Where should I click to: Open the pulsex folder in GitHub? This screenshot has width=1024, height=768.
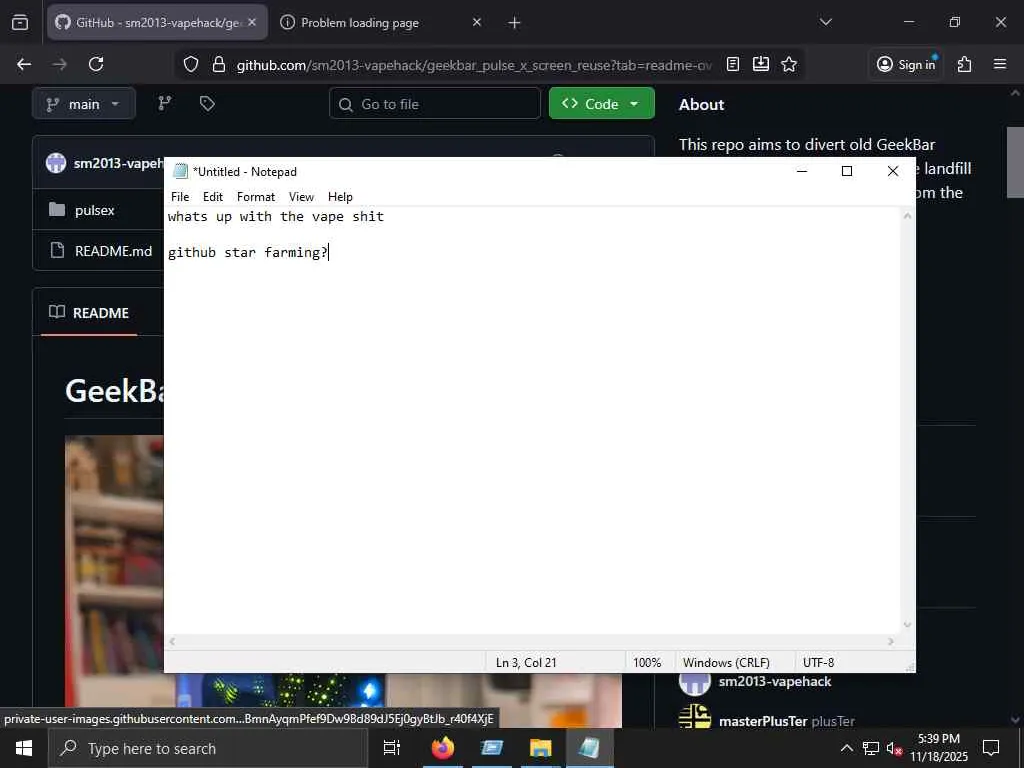95,210
